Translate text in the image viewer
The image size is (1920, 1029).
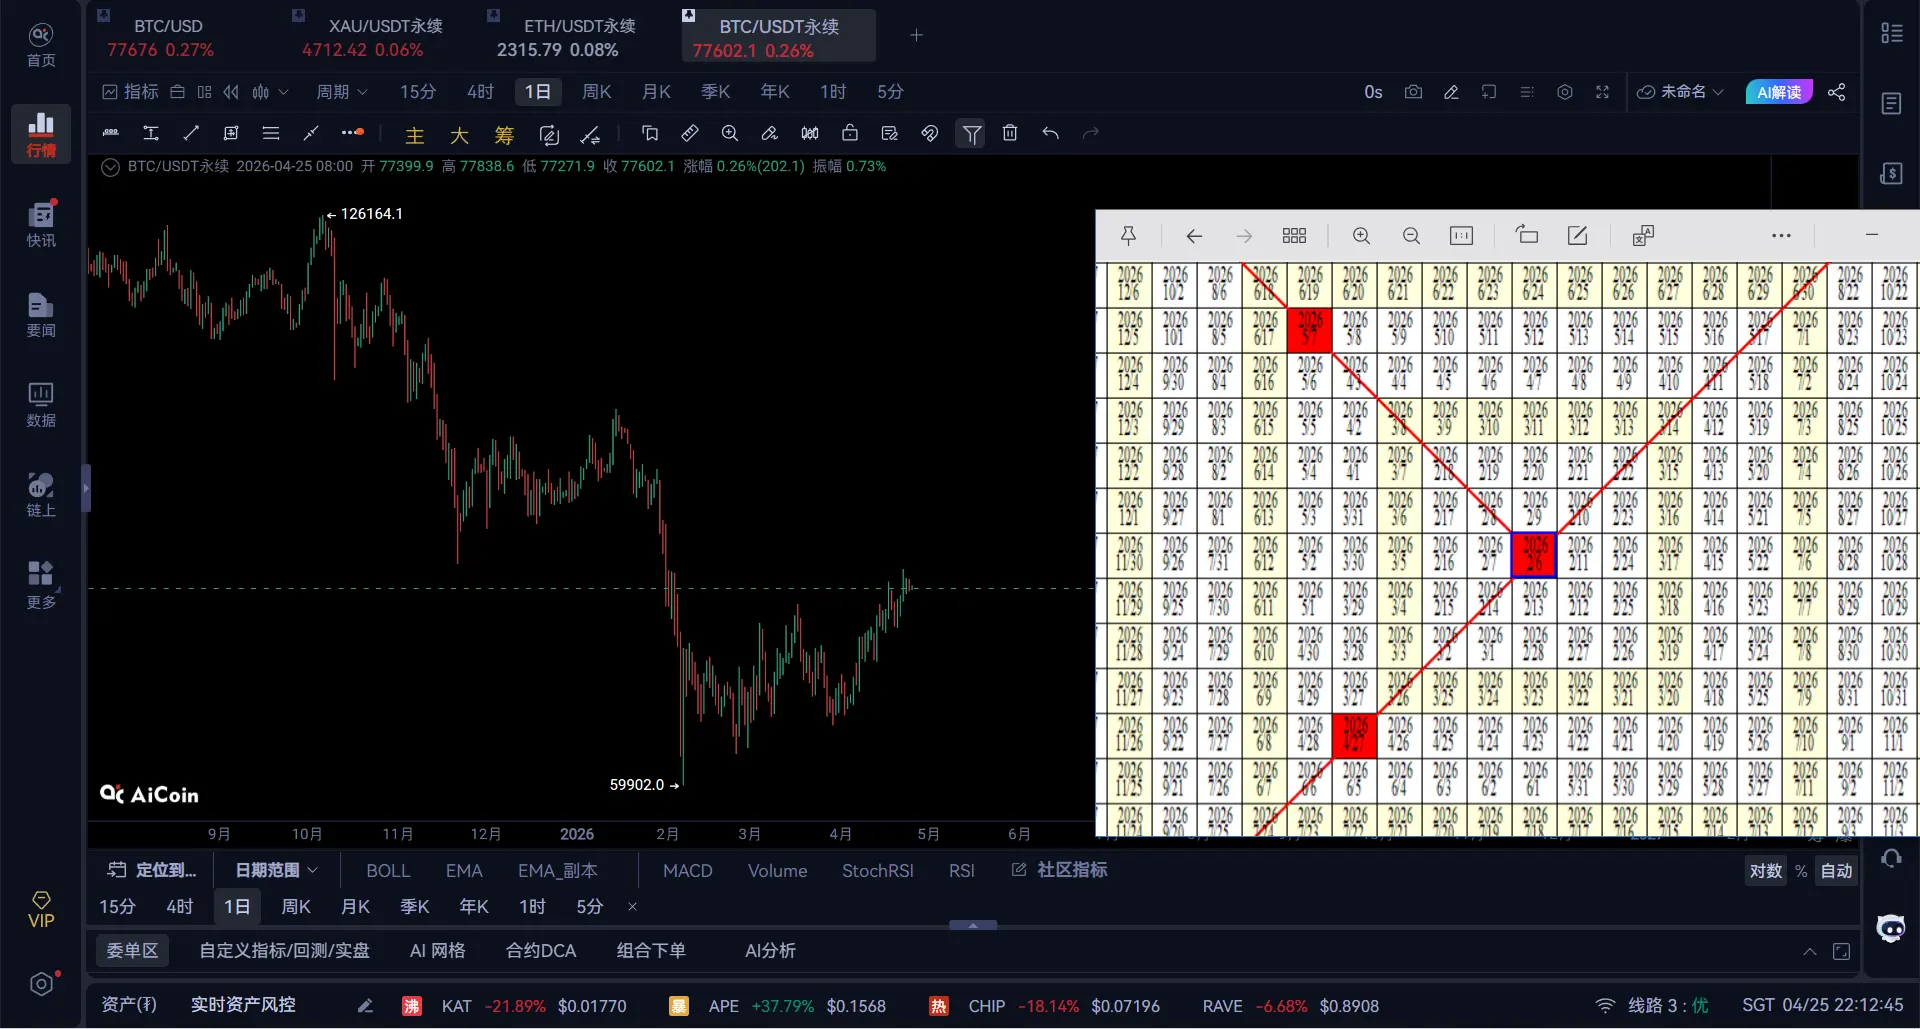click(x=1643, y=235)
